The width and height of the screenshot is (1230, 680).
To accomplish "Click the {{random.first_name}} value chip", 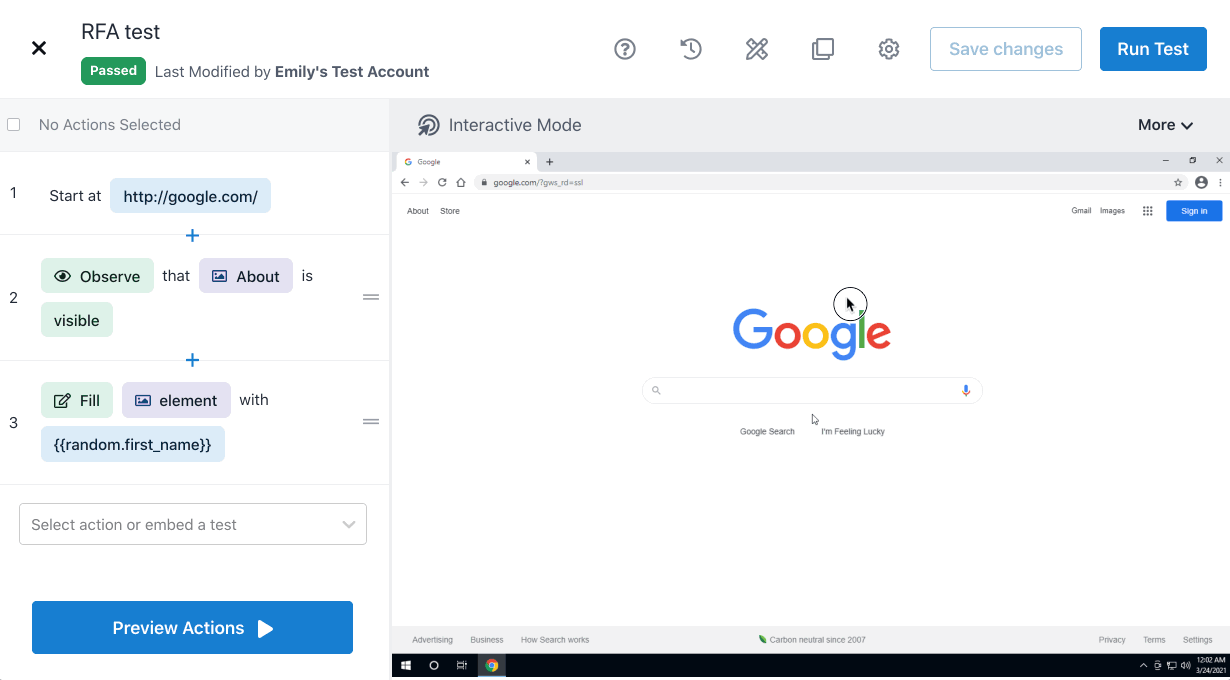I will pyautogui.click(x=133, y=444).
